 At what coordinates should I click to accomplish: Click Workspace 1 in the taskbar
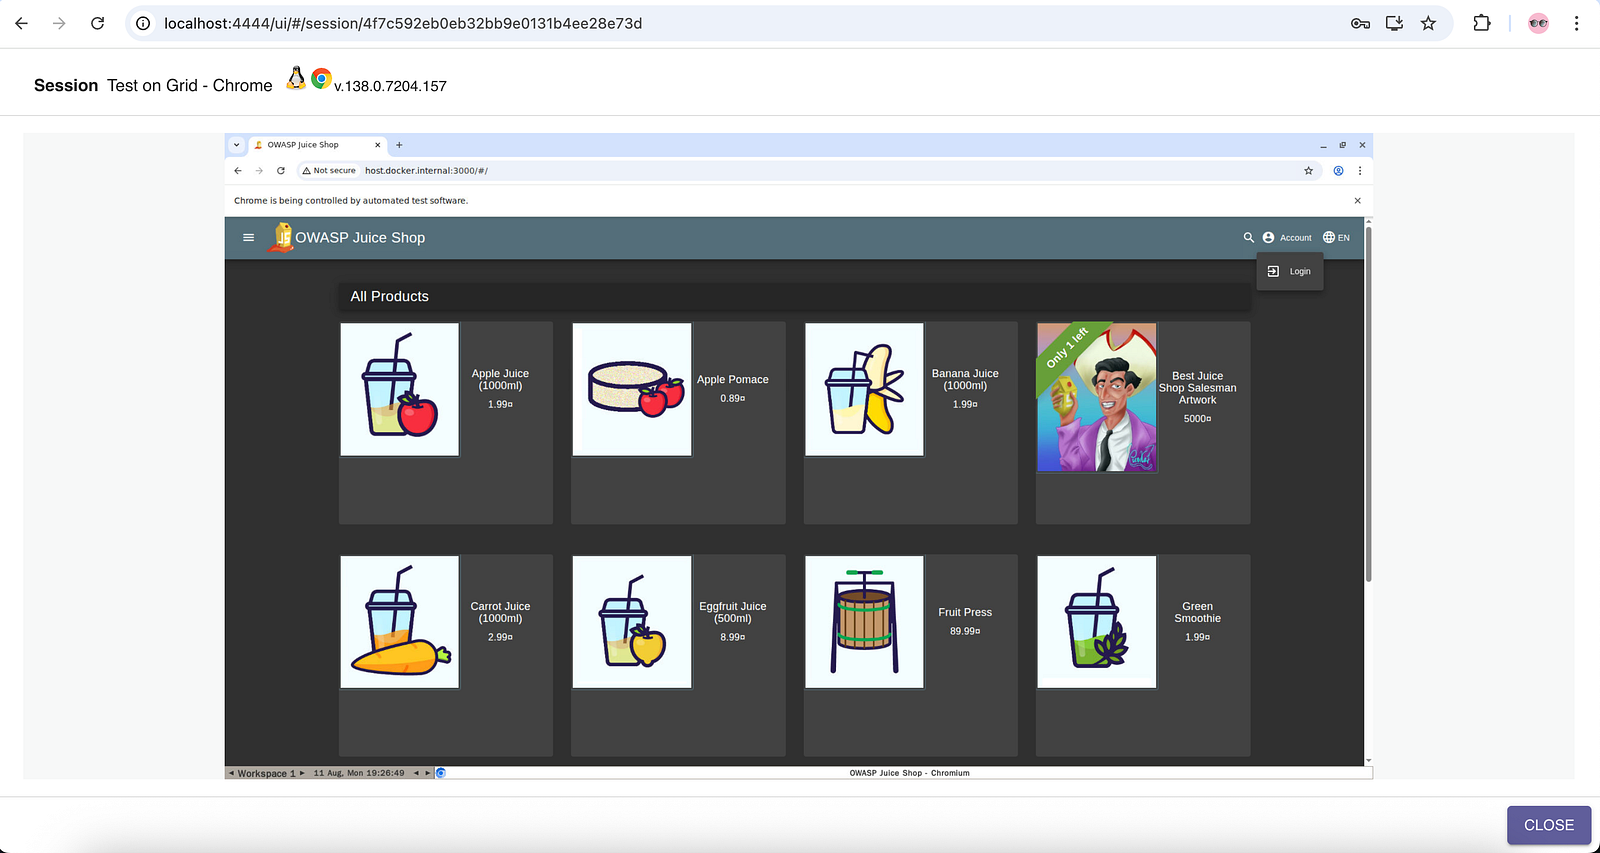(x=266, y=773)
